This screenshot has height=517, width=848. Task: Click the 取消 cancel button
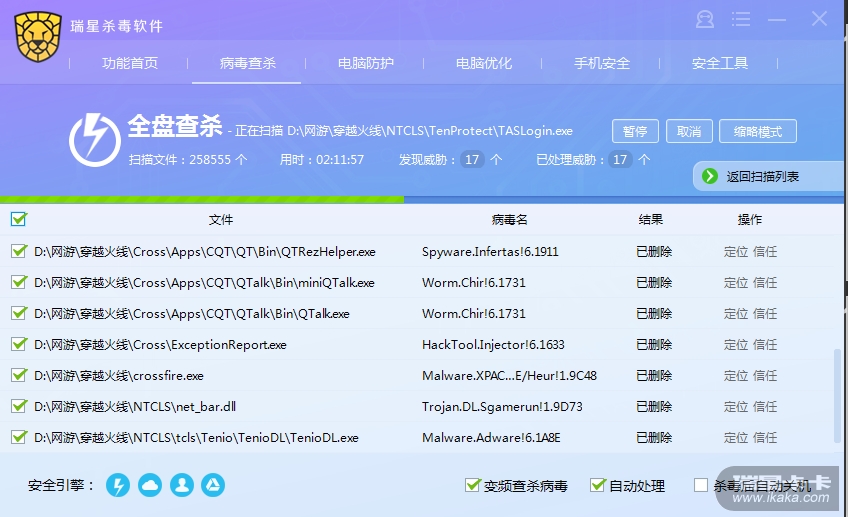689,131
